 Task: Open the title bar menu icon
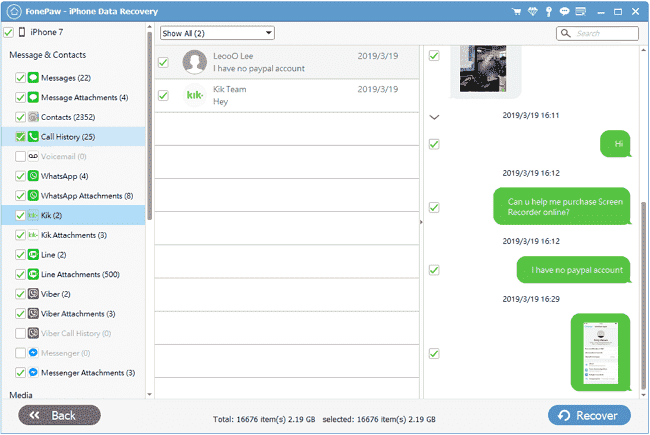pos(581,12)
